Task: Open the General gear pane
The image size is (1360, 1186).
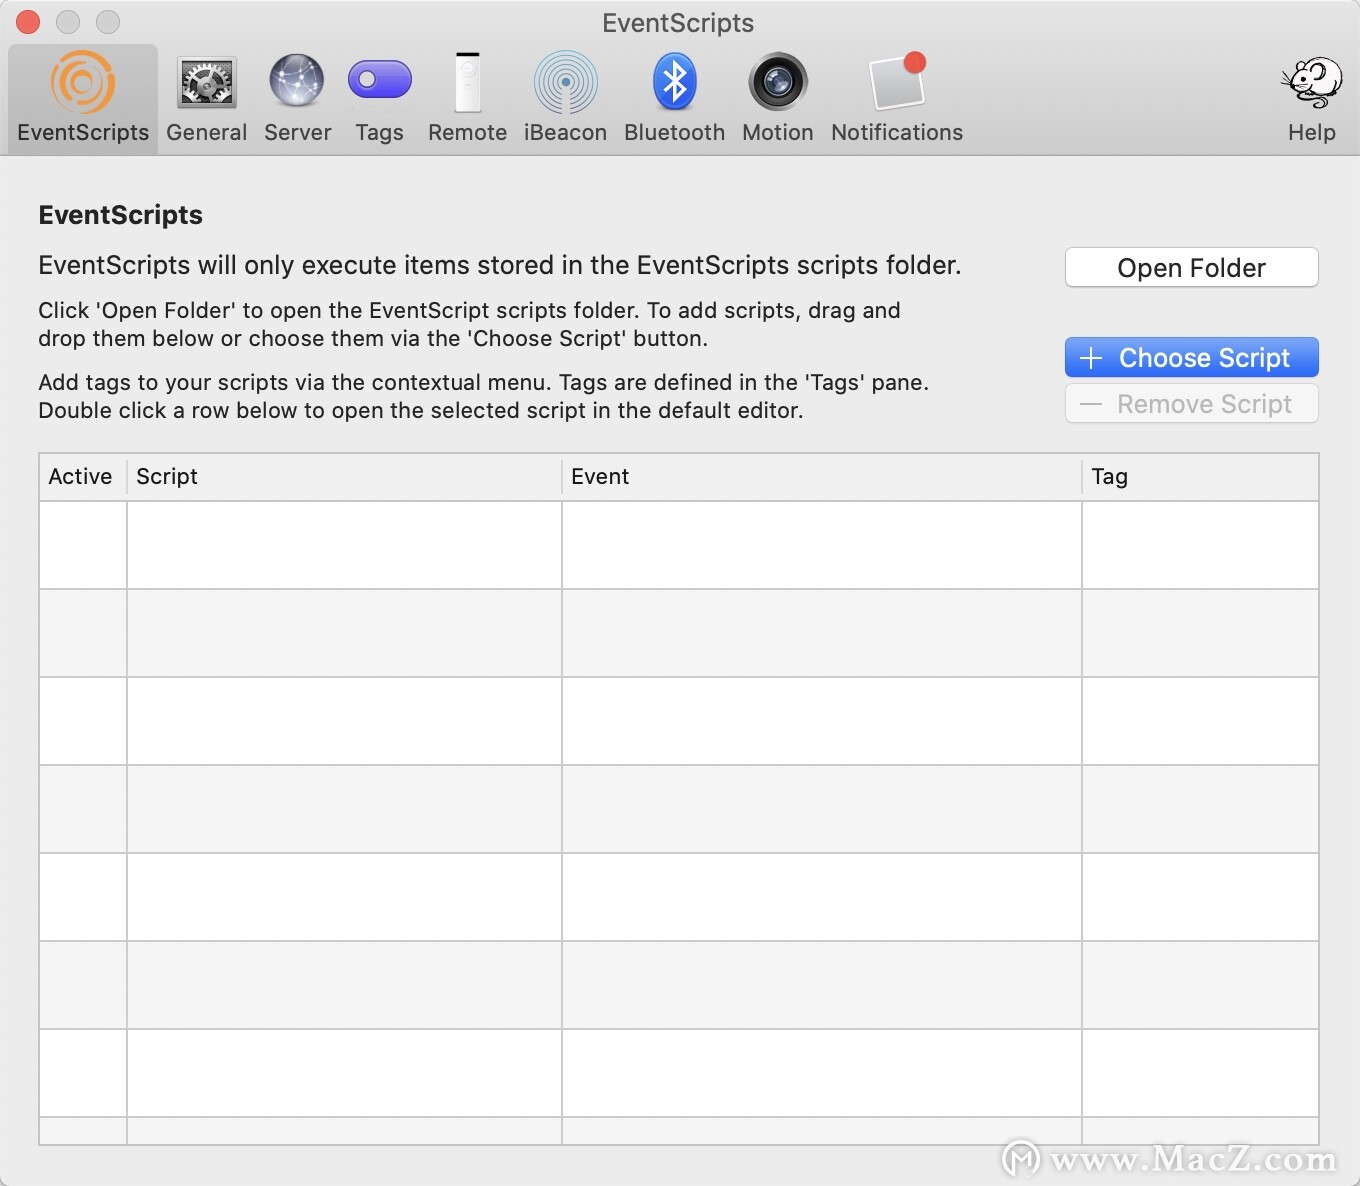Action: (x=206, y=98)
